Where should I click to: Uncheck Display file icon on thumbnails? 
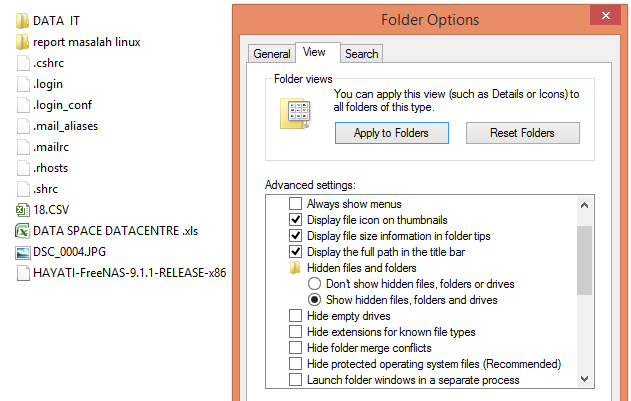(295, 220)
